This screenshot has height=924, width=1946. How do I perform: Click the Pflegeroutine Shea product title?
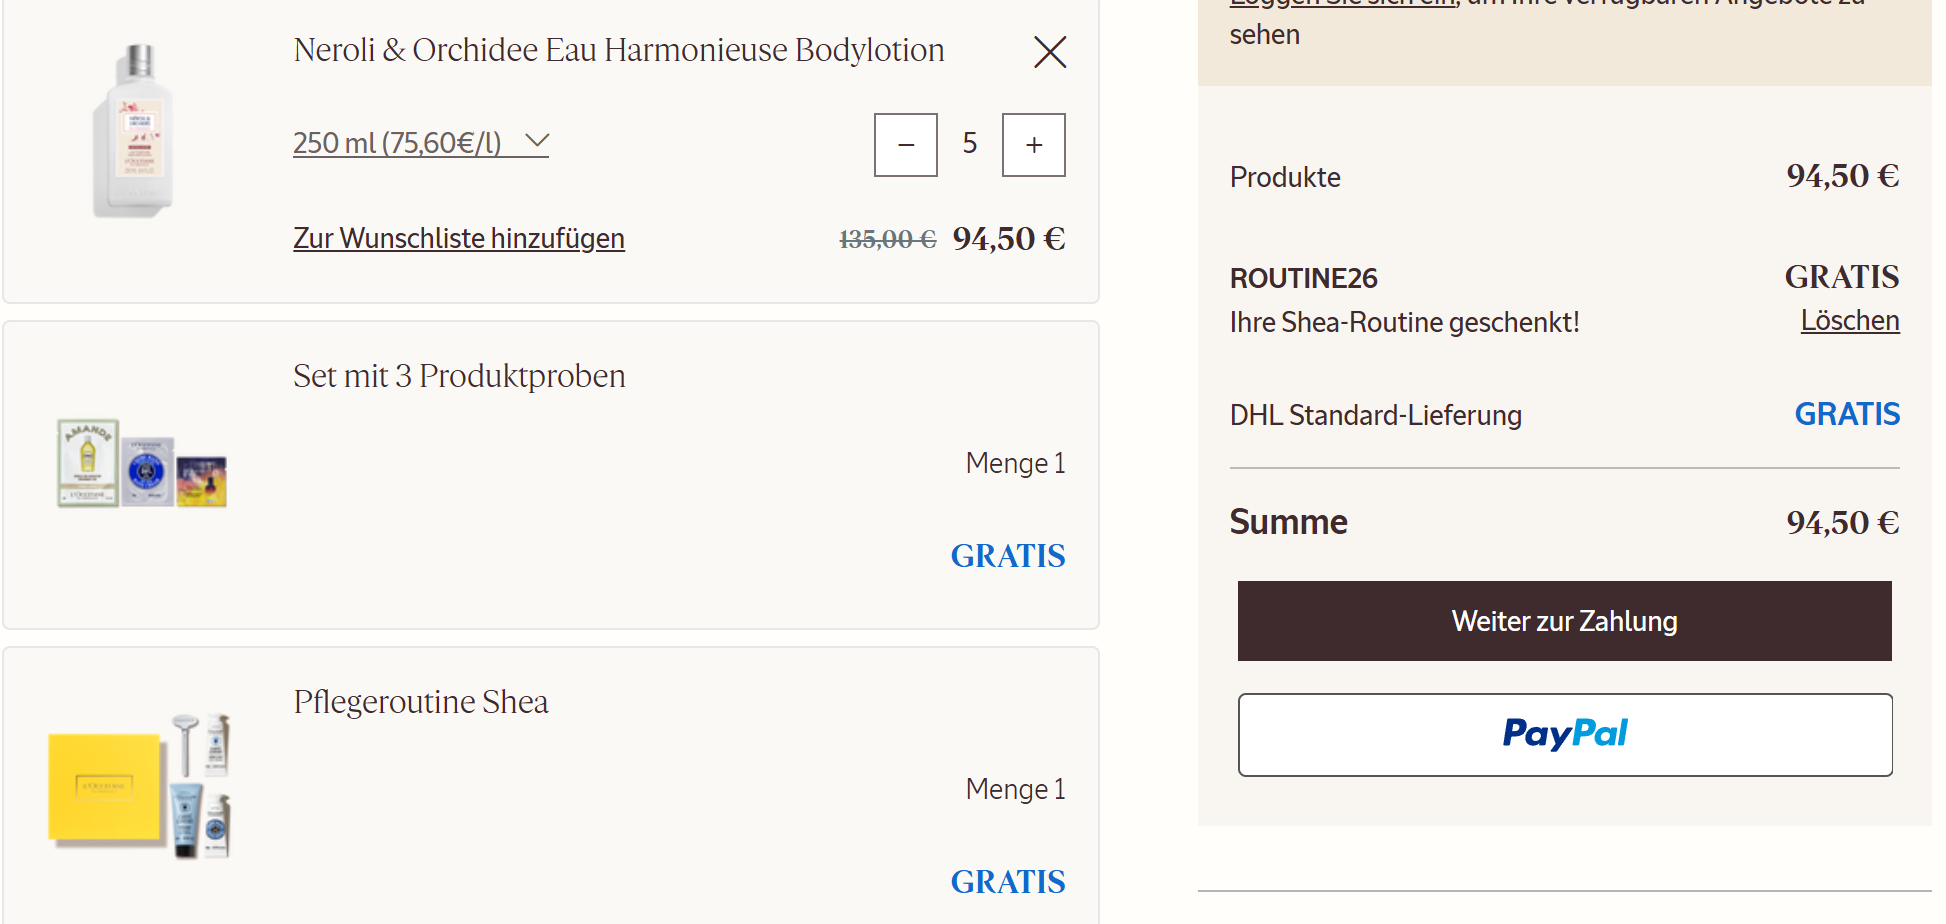click(421, 702)
